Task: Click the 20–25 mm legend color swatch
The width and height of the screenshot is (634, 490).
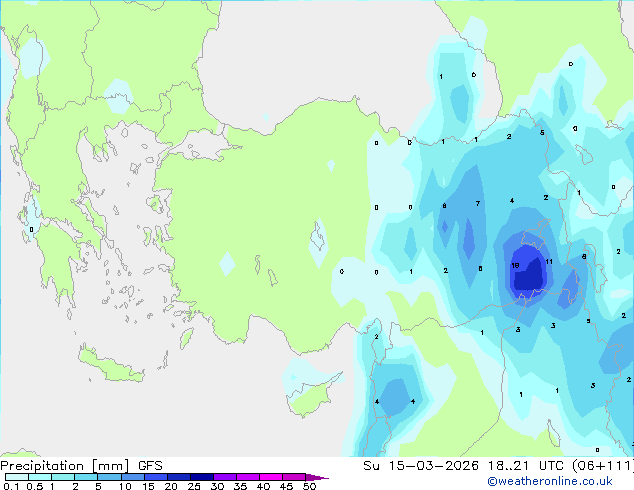Action: (x=178, y=477)
